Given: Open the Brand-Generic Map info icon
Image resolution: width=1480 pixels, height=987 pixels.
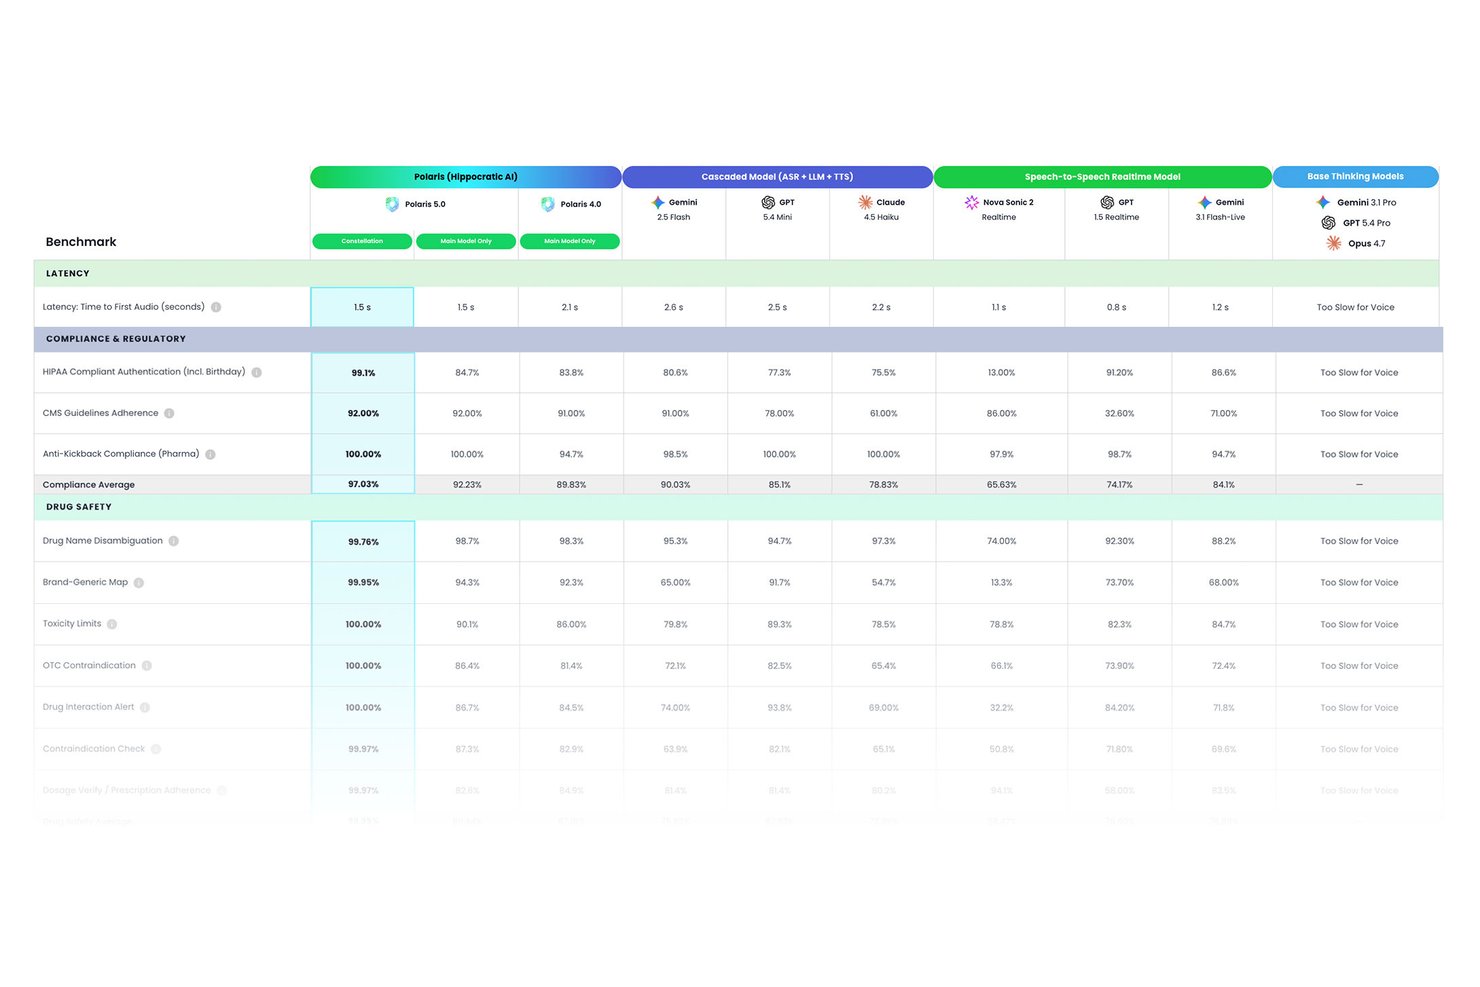Looking at the screenshot, I should (x=139, y=582).
